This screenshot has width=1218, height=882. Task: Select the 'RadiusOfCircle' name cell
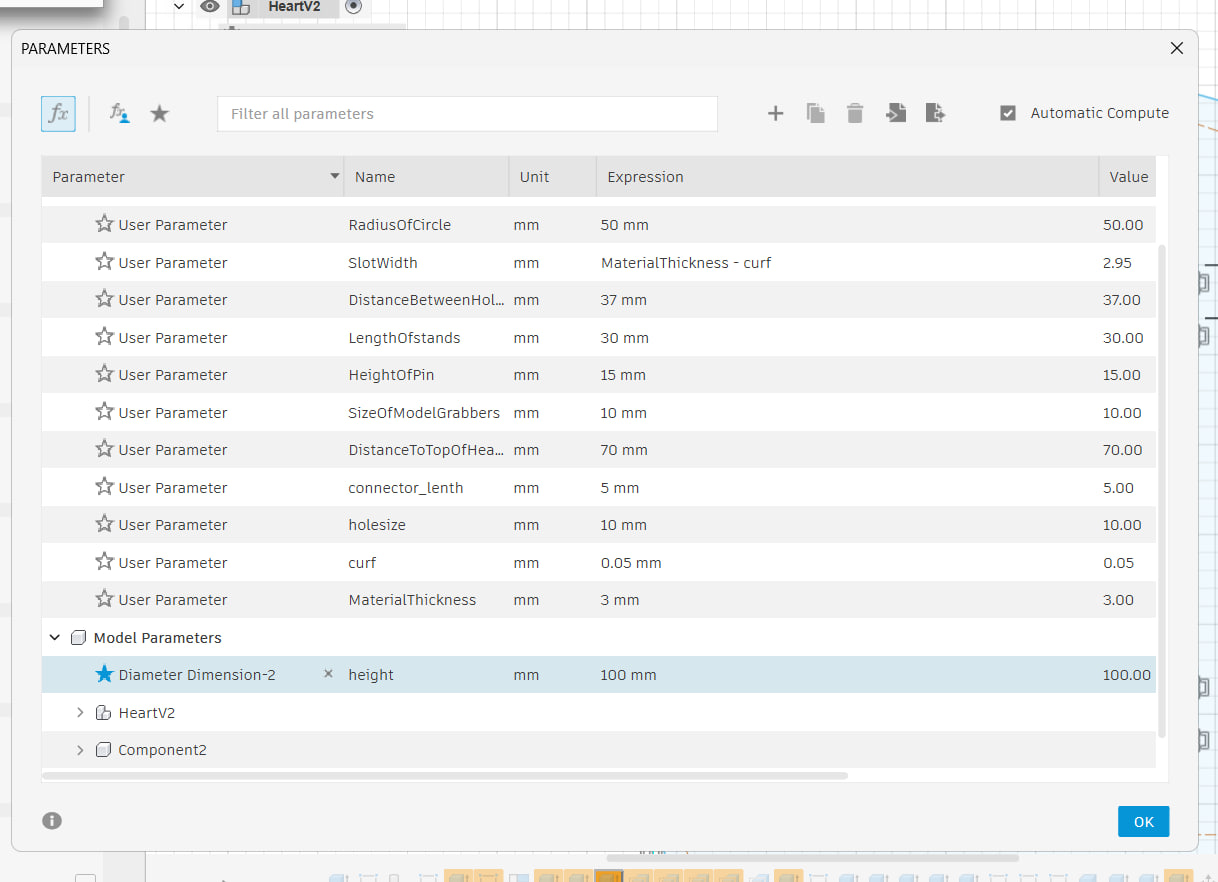pyautogui.click(x=399, y=224)
